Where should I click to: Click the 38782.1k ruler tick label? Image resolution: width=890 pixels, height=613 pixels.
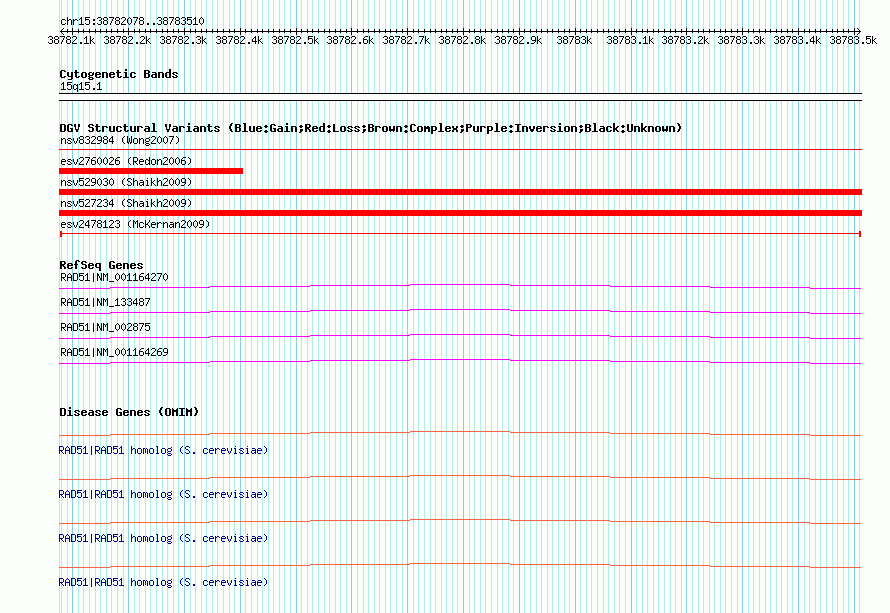click(x=72, y=40)
